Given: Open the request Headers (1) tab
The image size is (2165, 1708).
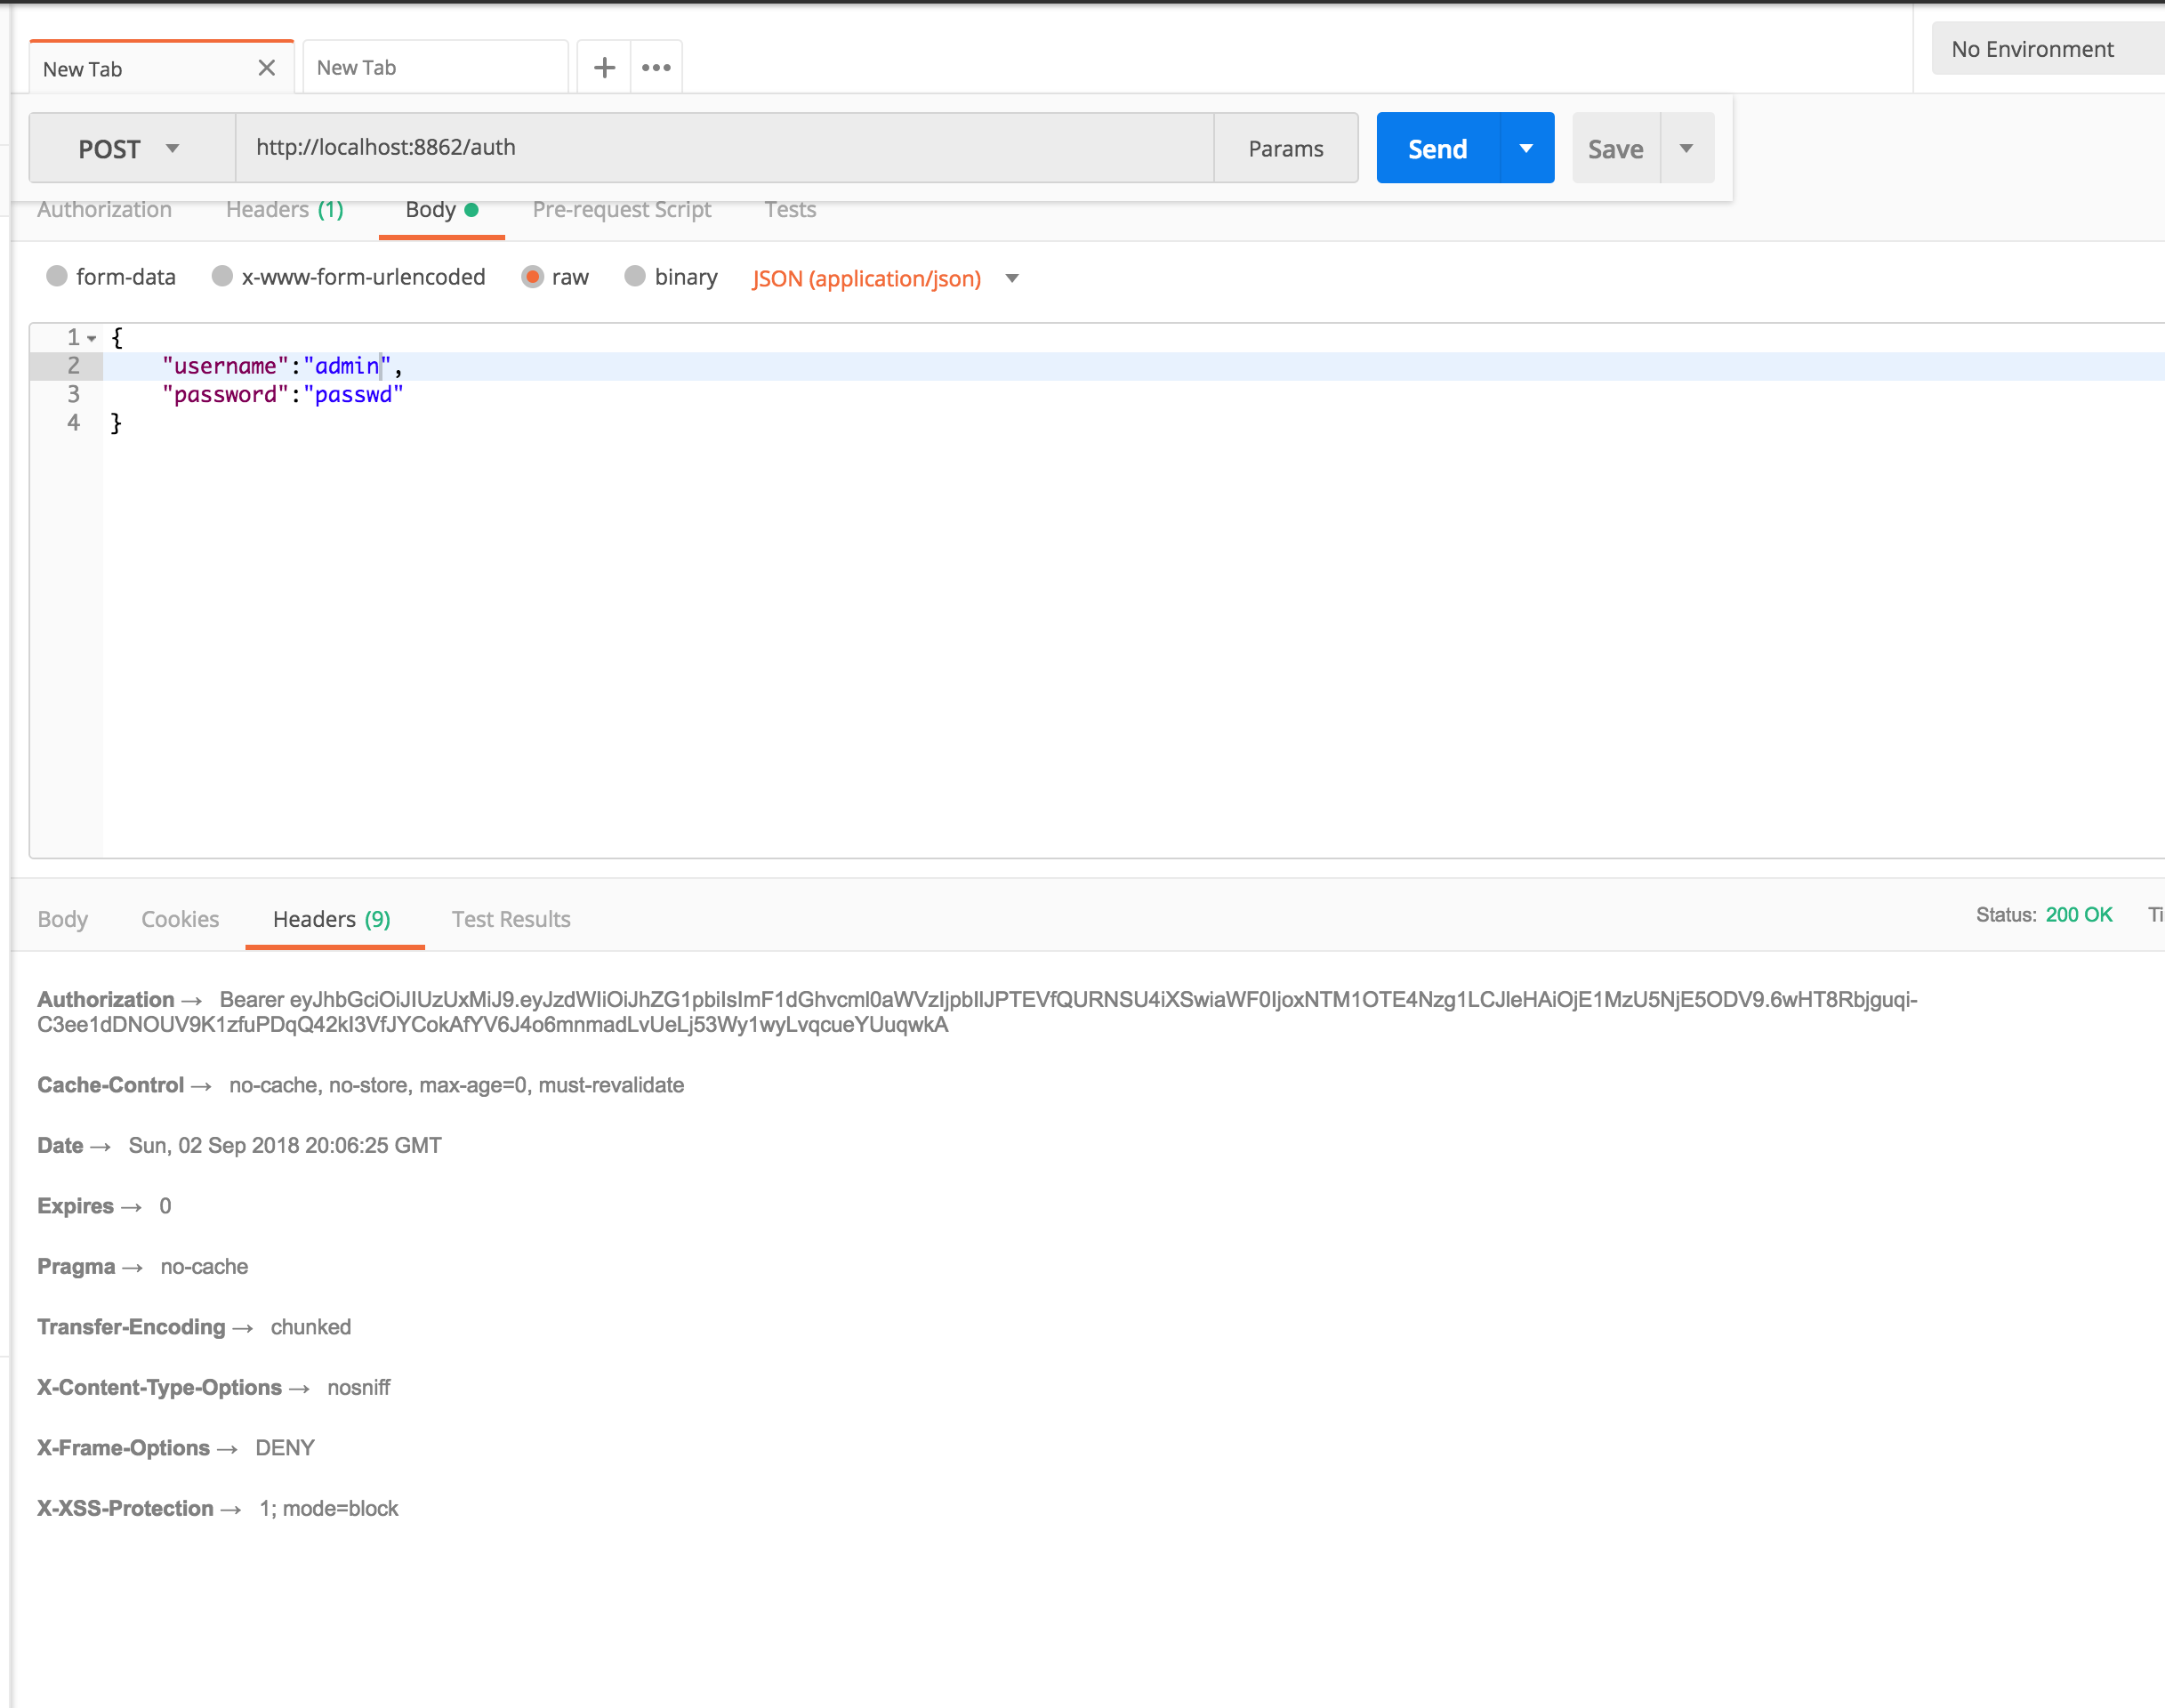Looking at the screenshot, I should click(284, 210).
